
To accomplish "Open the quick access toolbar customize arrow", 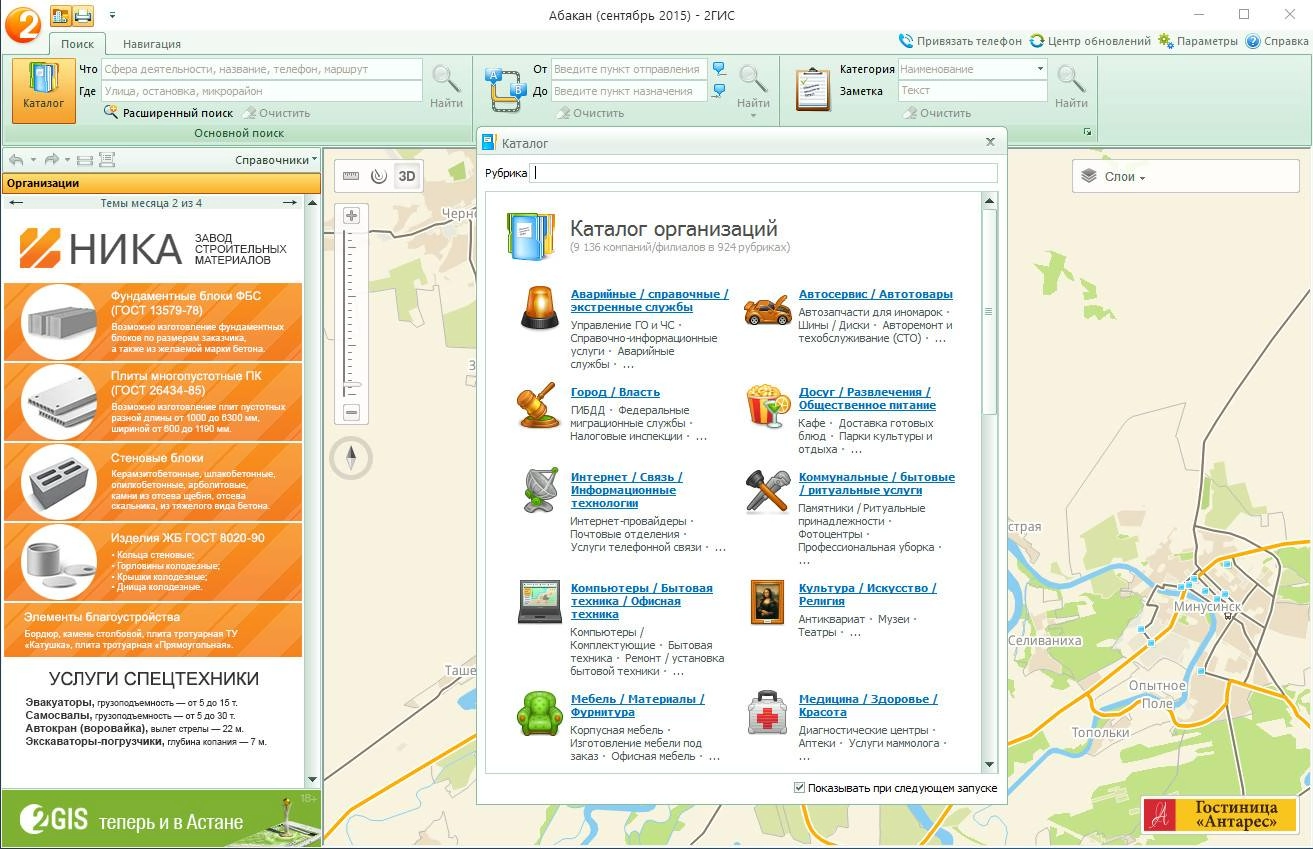I will [112, 15].
